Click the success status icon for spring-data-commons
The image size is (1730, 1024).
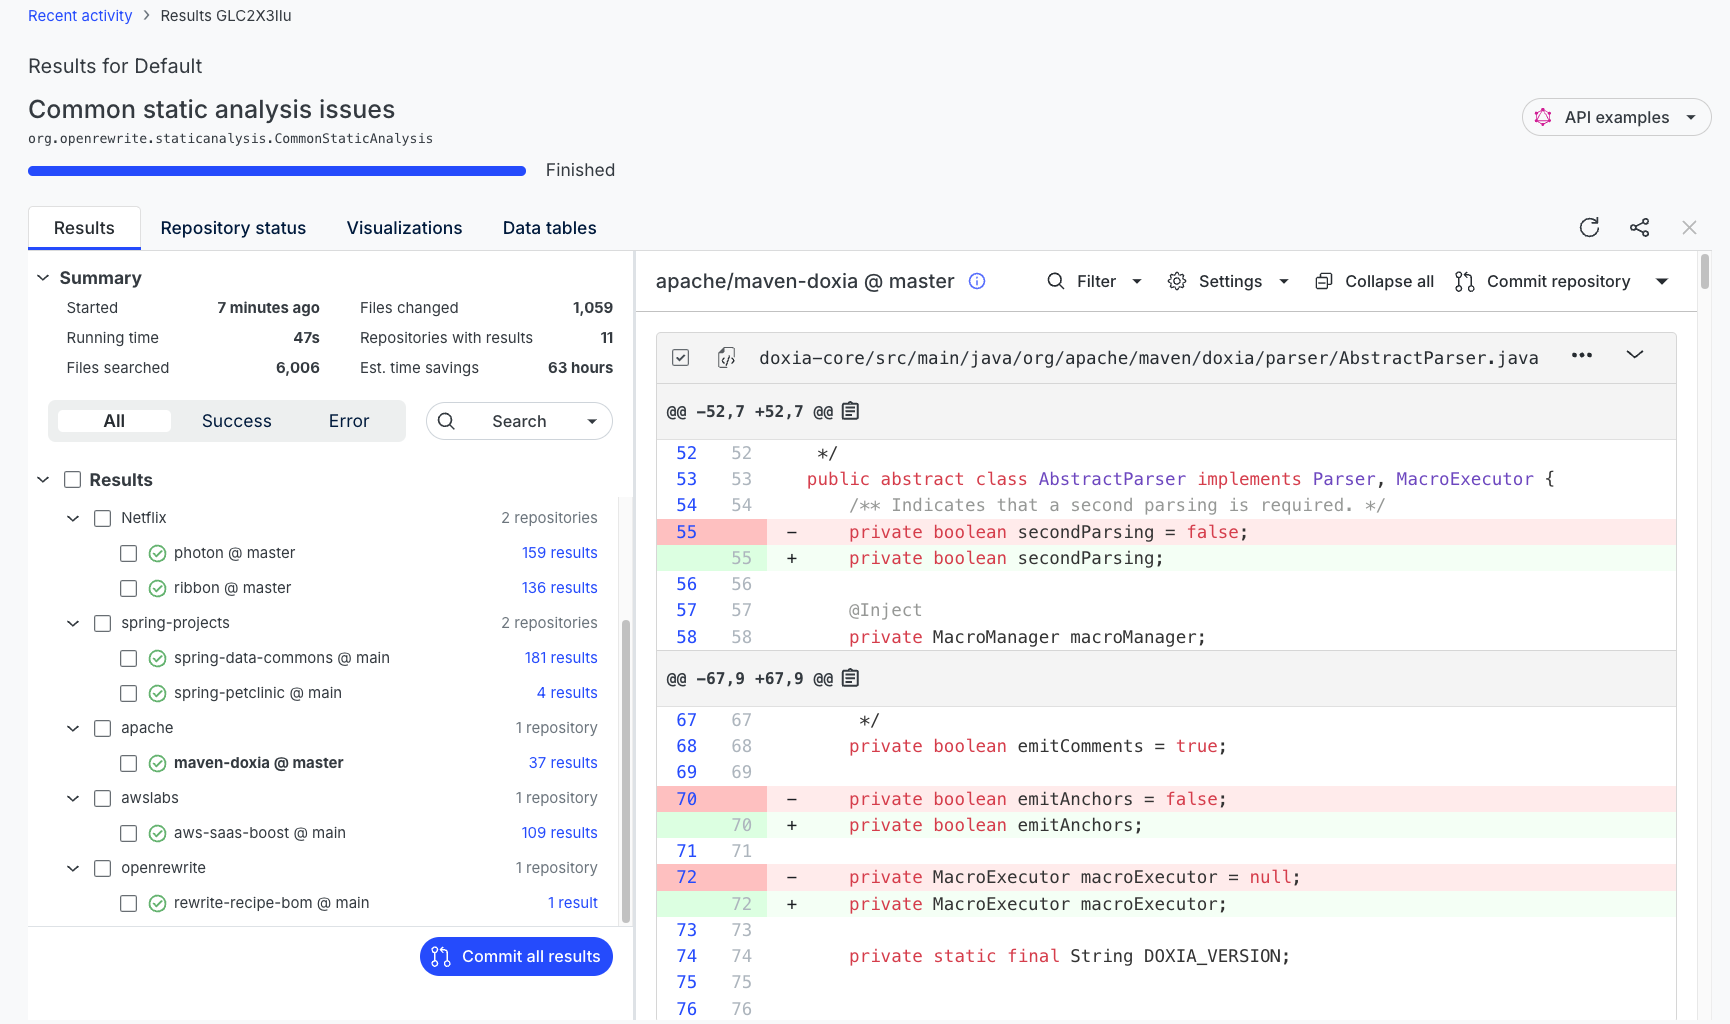(x=157, y=658)
